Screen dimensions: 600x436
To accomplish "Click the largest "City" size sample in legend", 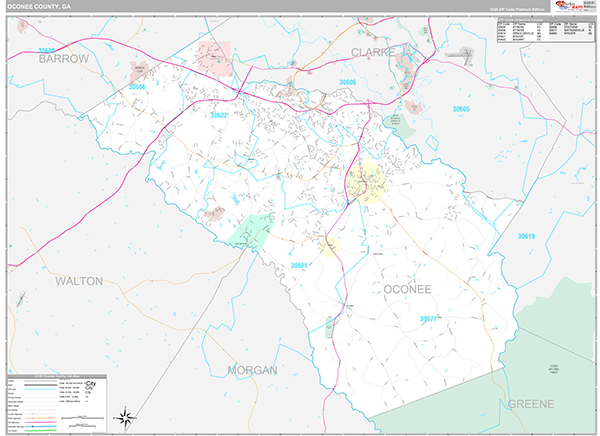I will 91,384.
